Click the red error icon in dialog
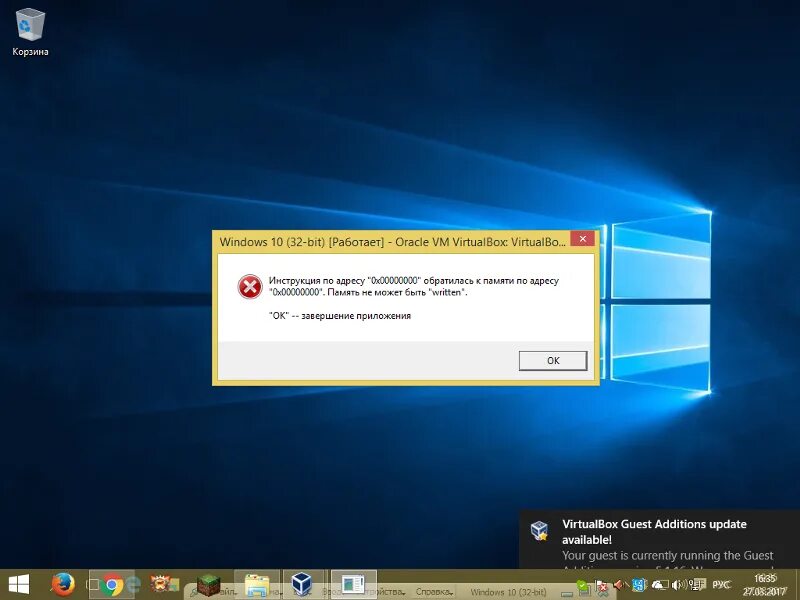The image size is (800, 600). (250, 286)
